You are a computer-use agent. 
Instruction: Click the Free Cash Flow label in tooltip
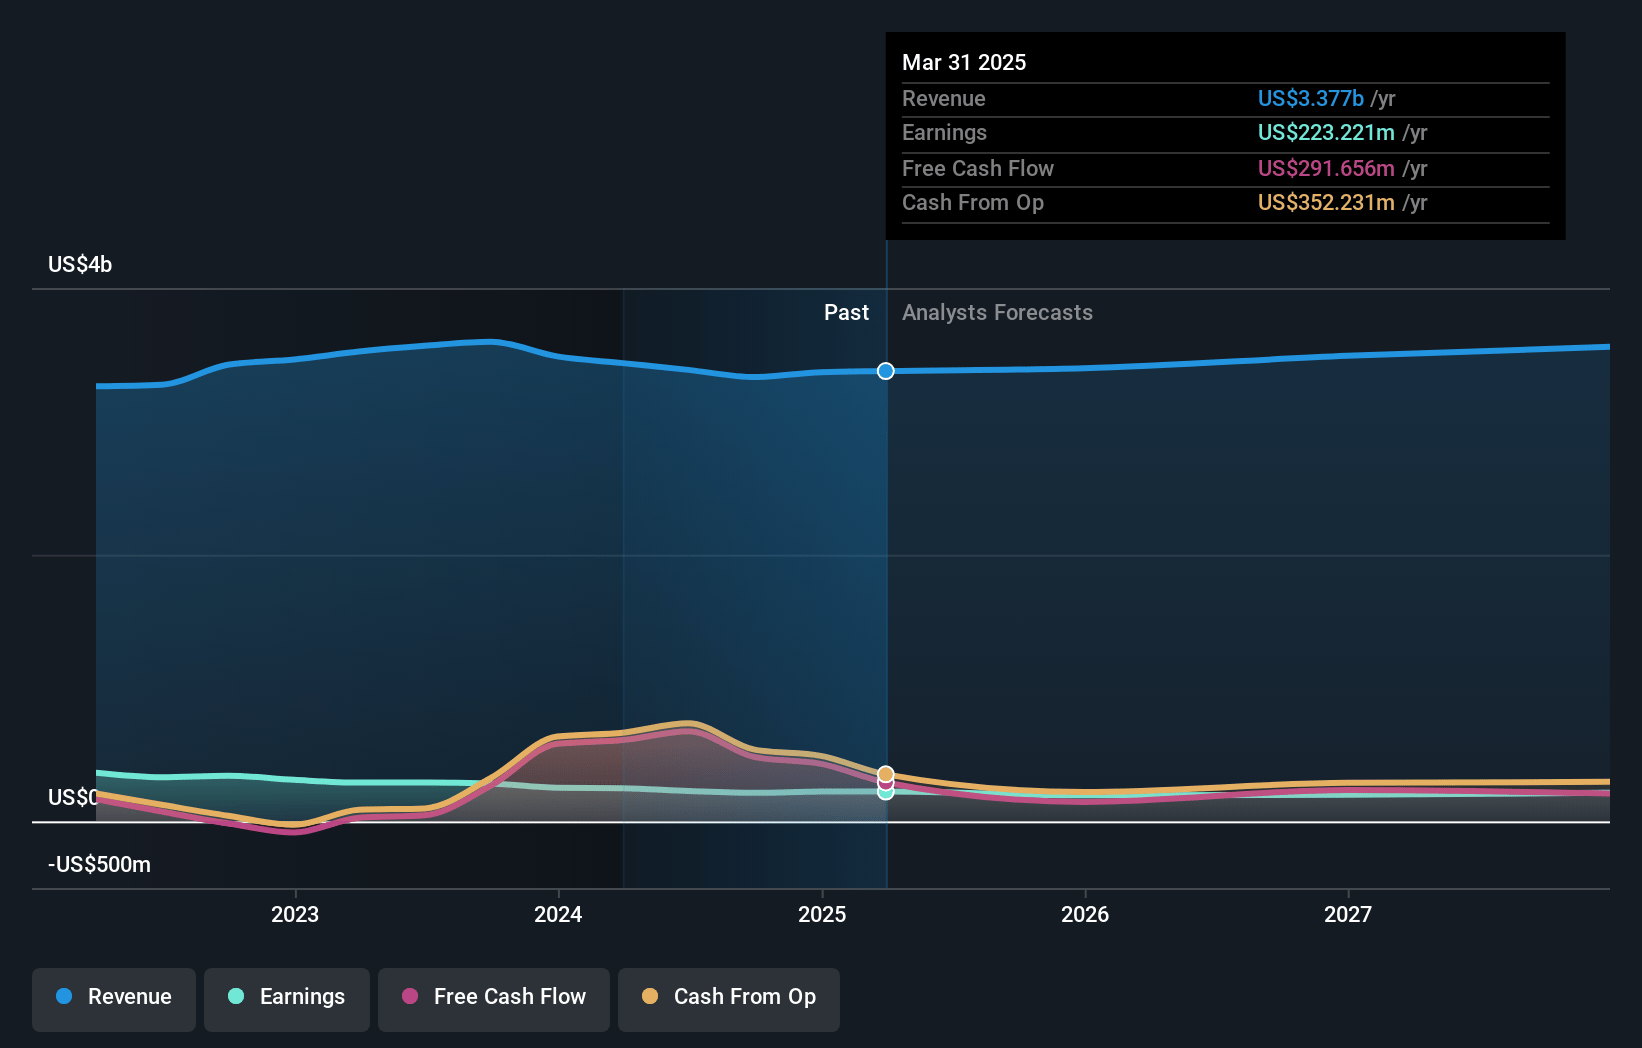[978, 168]
